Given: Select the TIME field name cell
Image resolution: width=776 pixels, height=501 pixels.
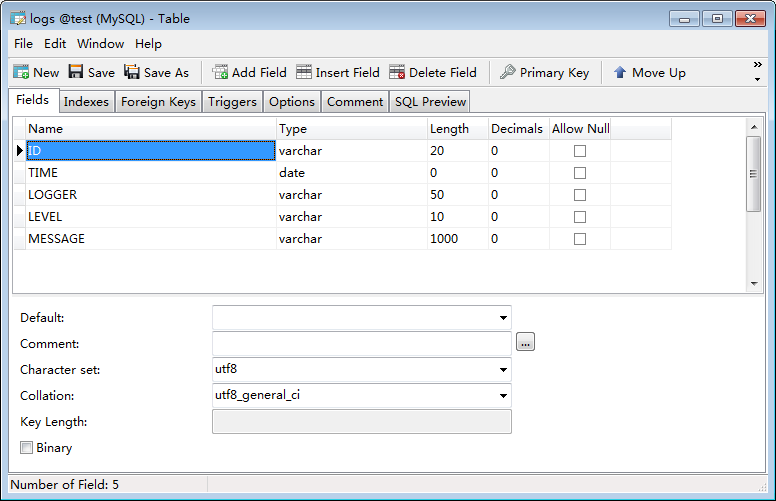Looking at the screenshot, I should [x=150, y=173].
